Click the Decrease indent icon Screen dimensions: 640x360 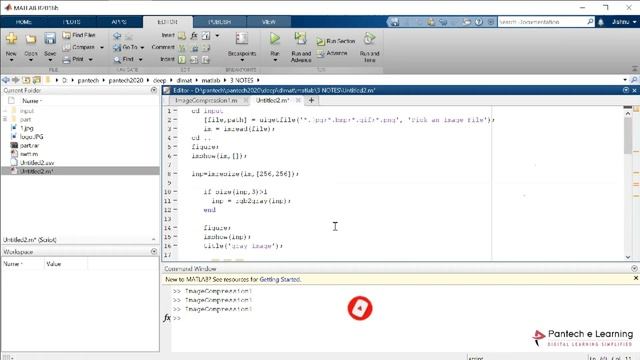pos(206,60)
